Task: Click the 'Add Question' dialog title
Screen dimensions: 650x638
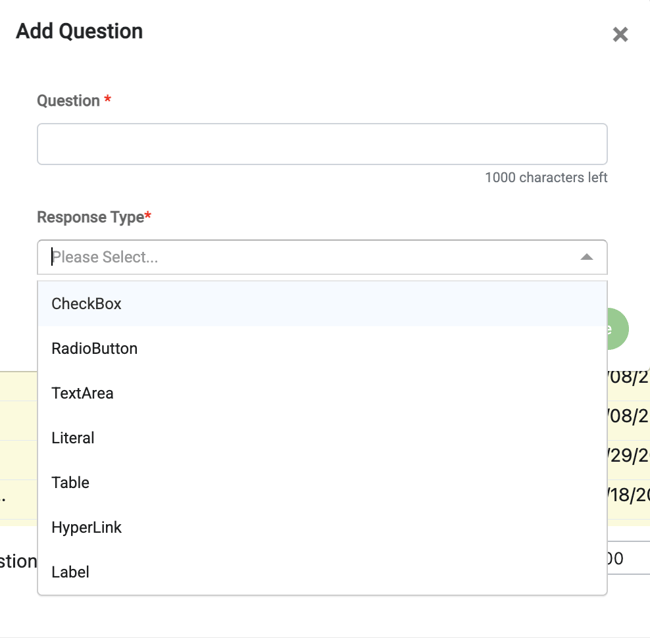Action: point(79,31)
